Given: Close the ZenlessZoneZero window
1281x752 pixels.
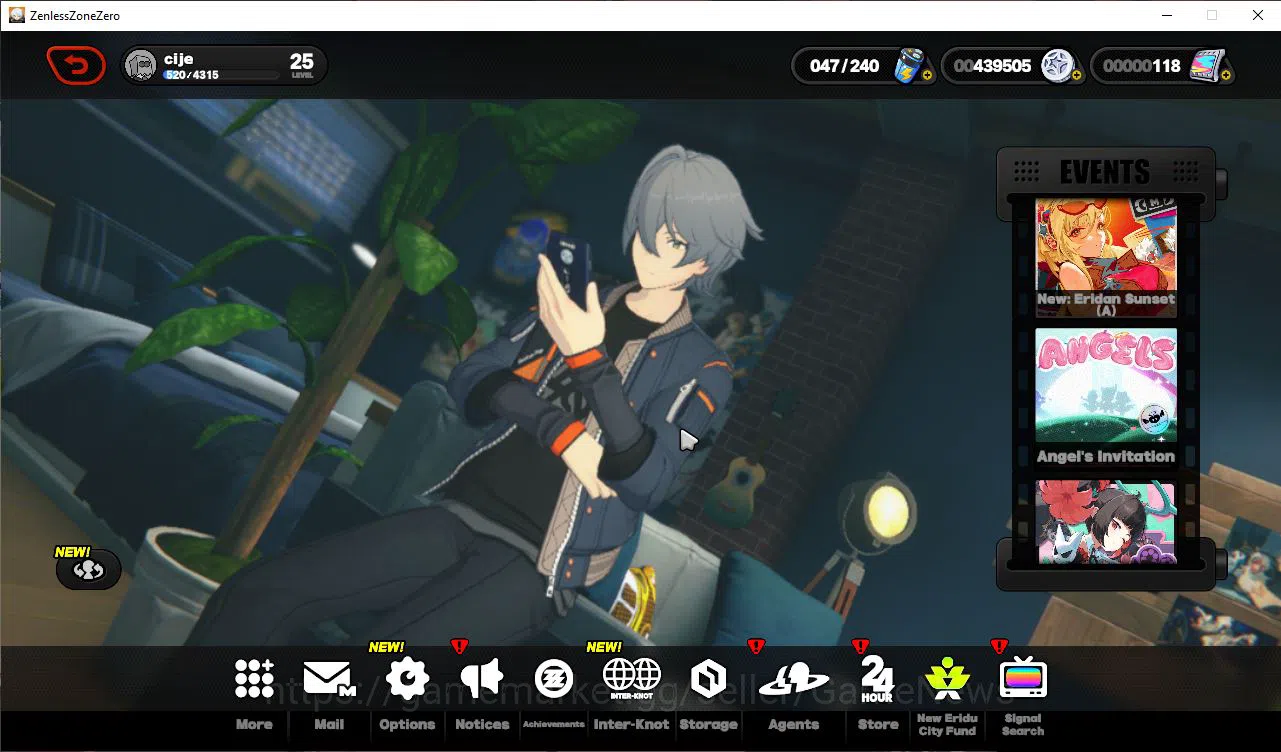Looking at the screenshot, I should pyautogui.click(x=1258, y=15).
